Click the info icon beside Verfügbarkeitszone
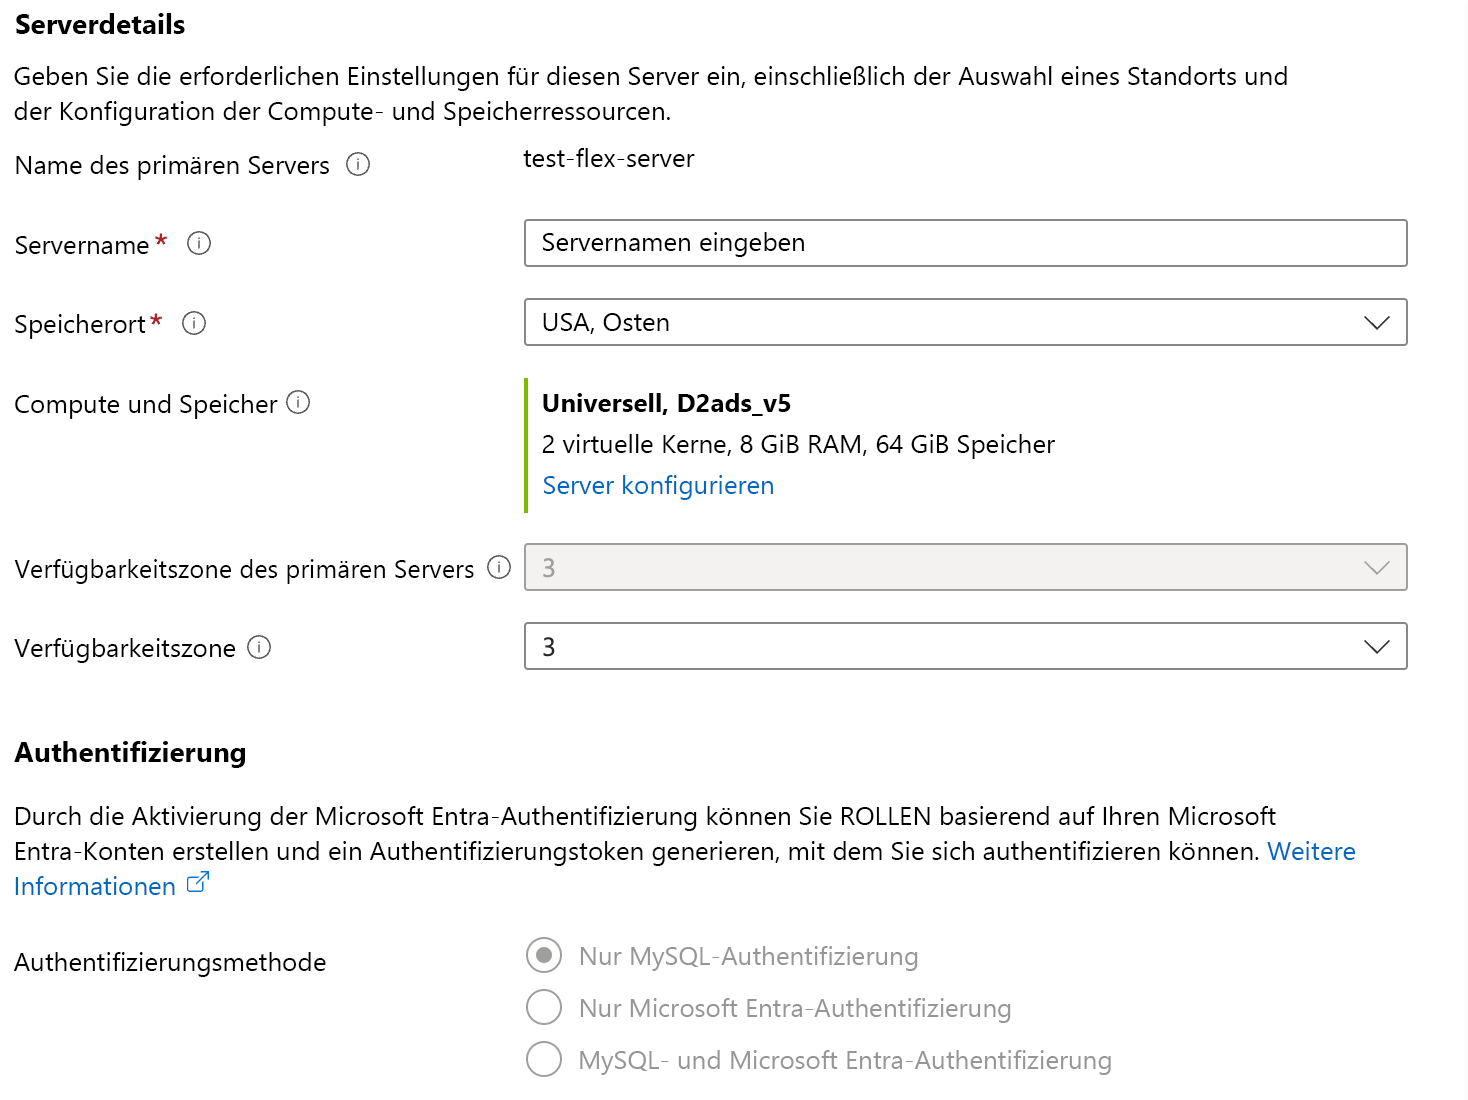The height and width of the screenshot is (1100, 1468). (258, 648)
